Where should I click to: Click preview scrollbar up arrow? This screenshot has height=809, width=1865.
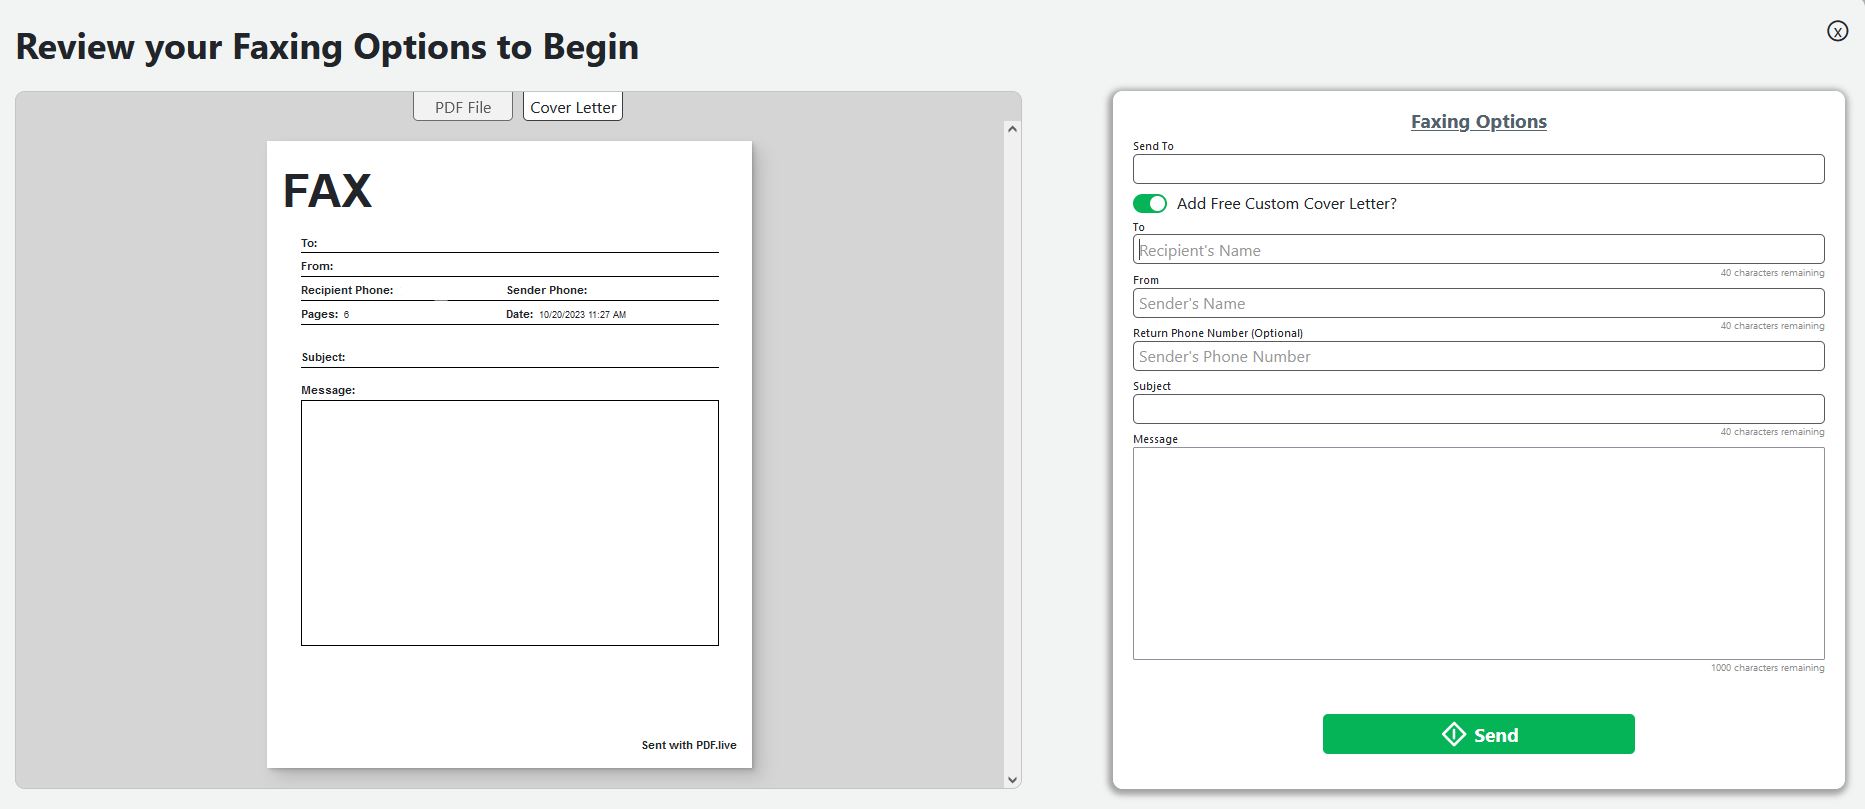[x=1012, y=129]
